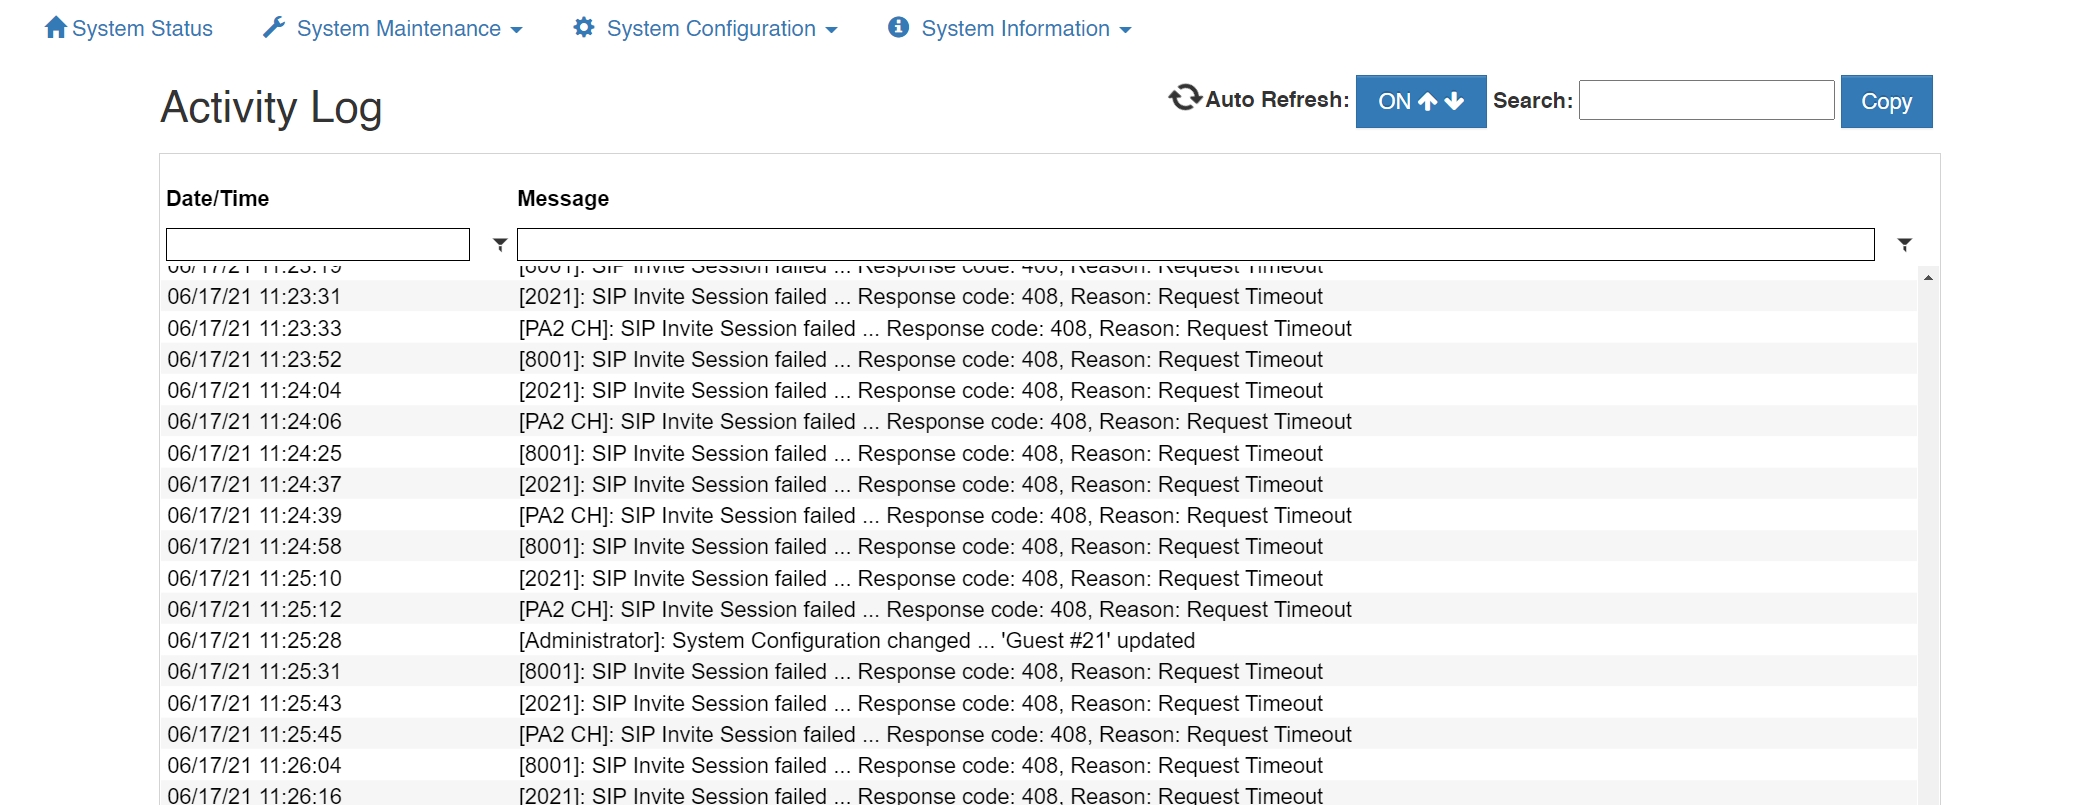
Task: Click the down arrow in the Auto Refresh control
Action: pos(1456,102)
